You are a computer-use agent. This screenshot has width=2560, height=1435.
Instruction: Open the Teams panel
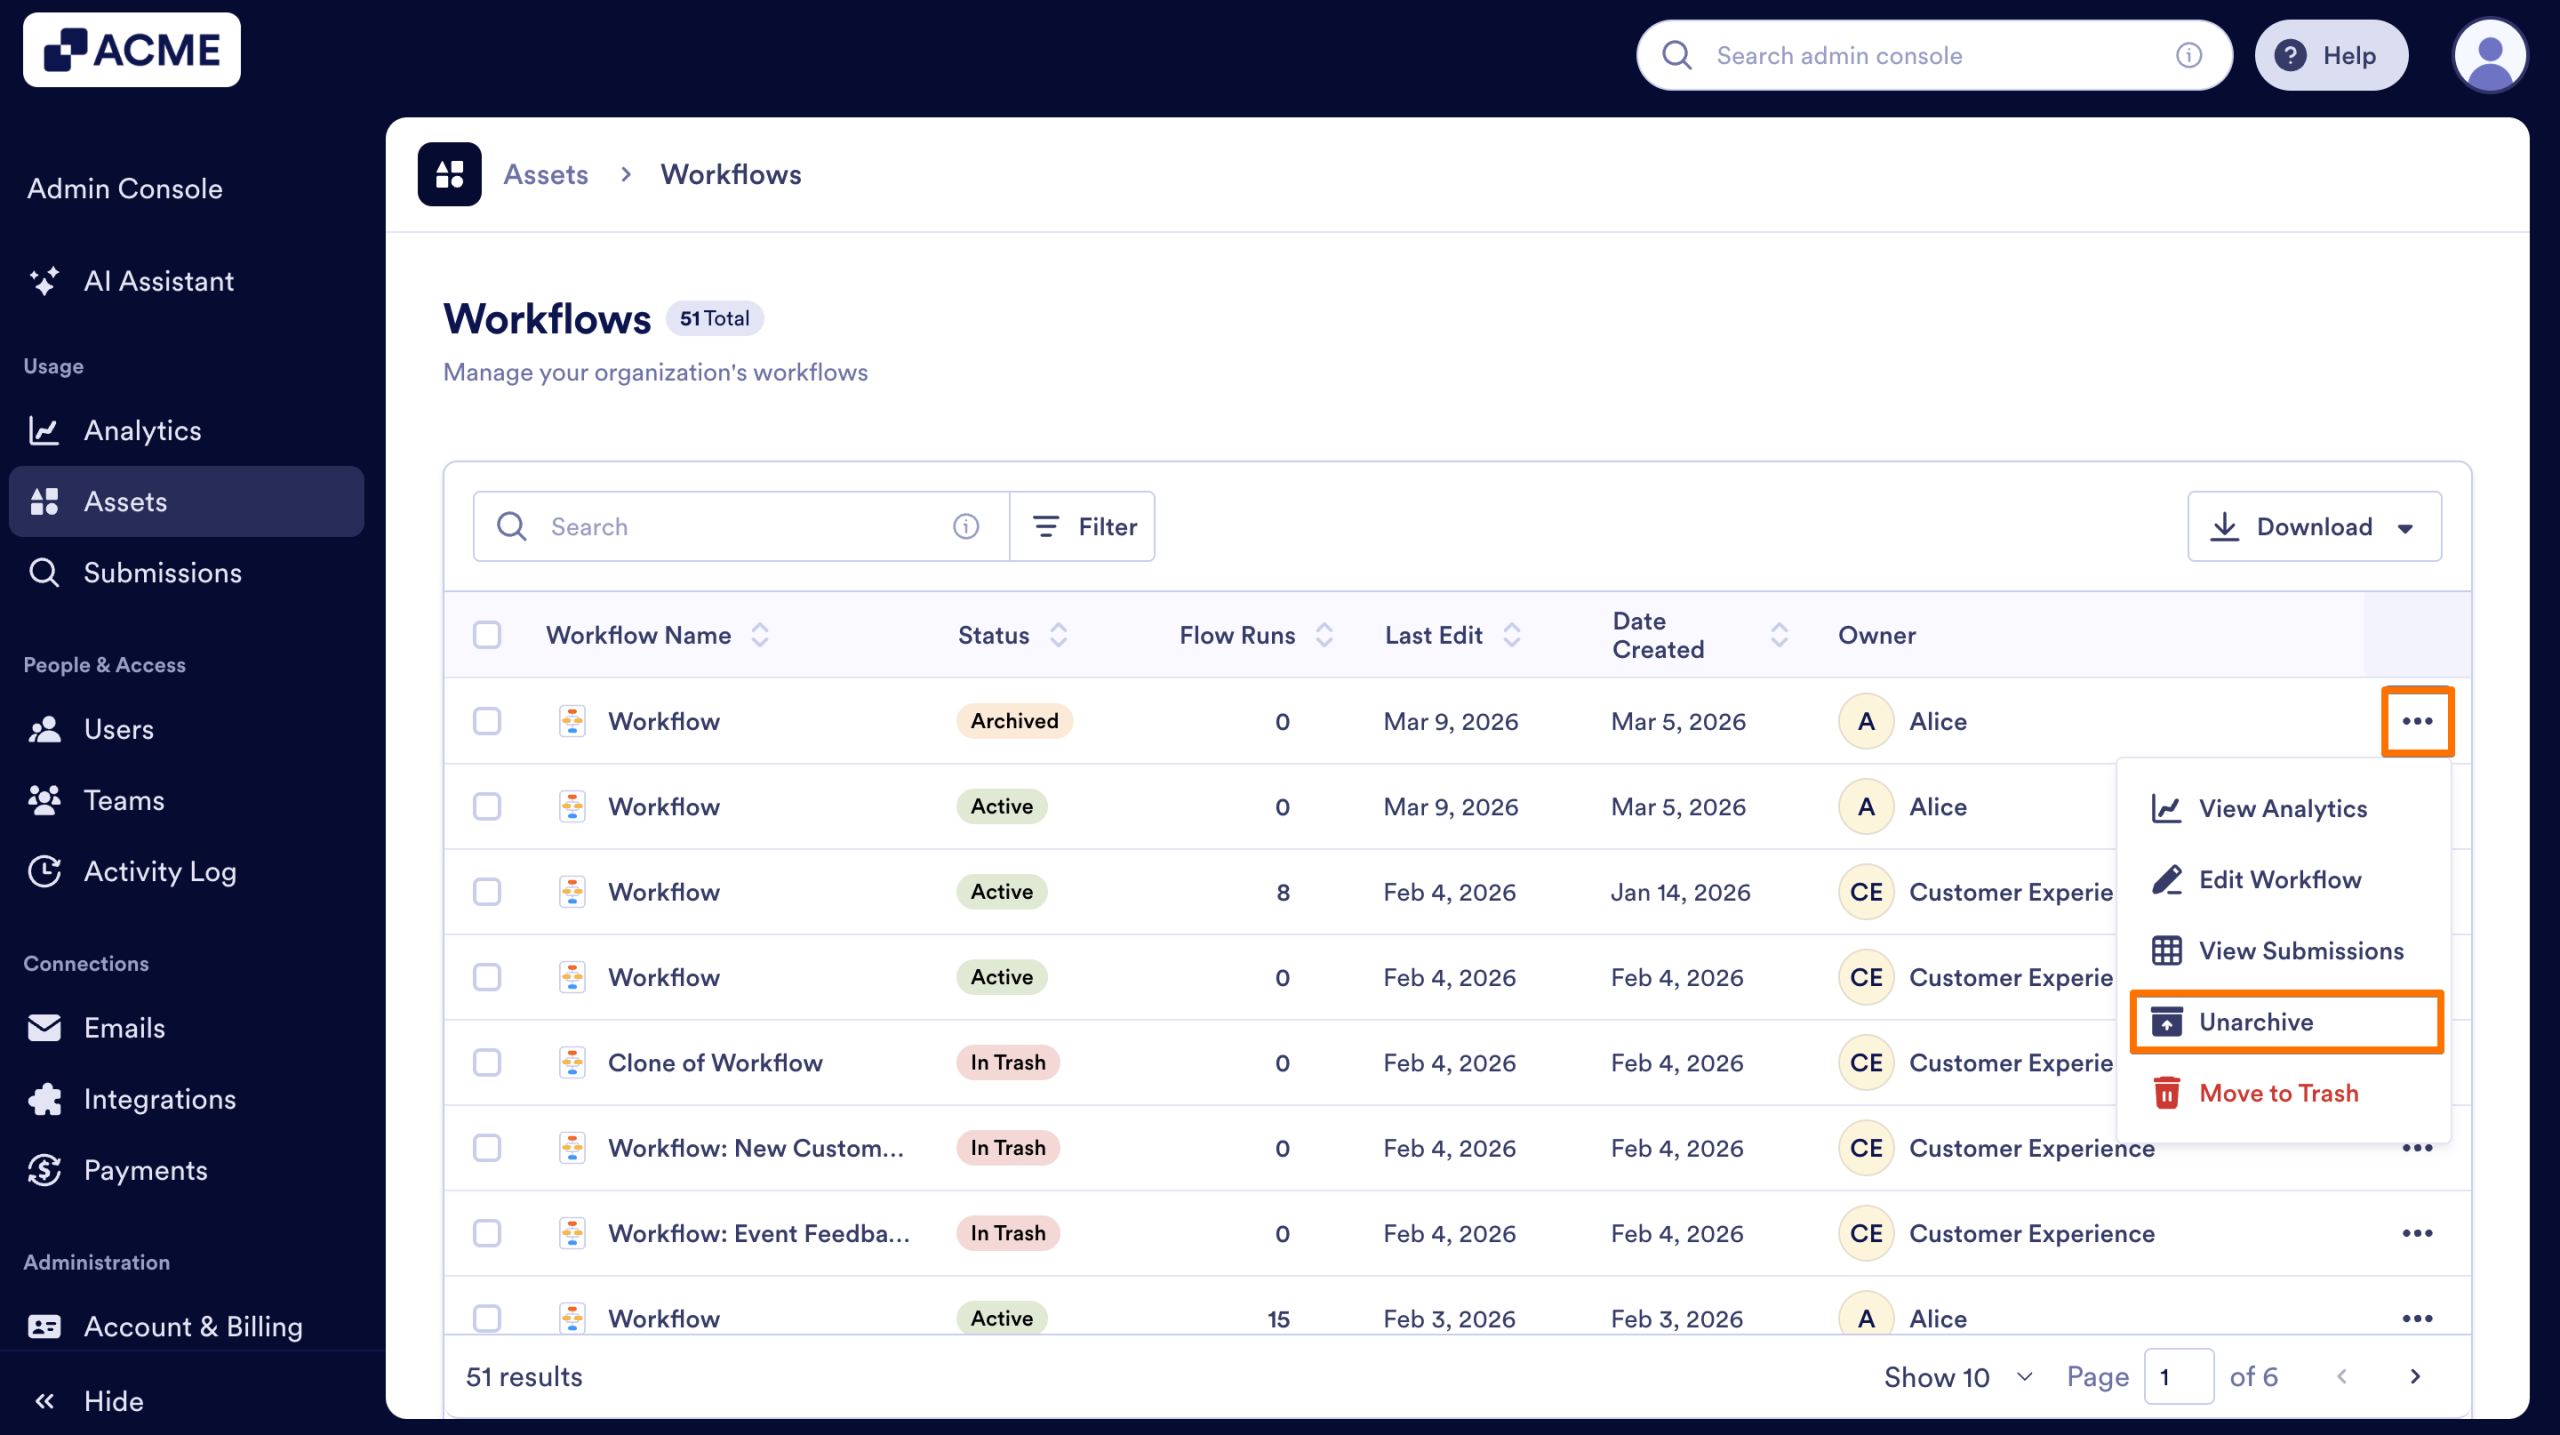(x=123, y=799)
